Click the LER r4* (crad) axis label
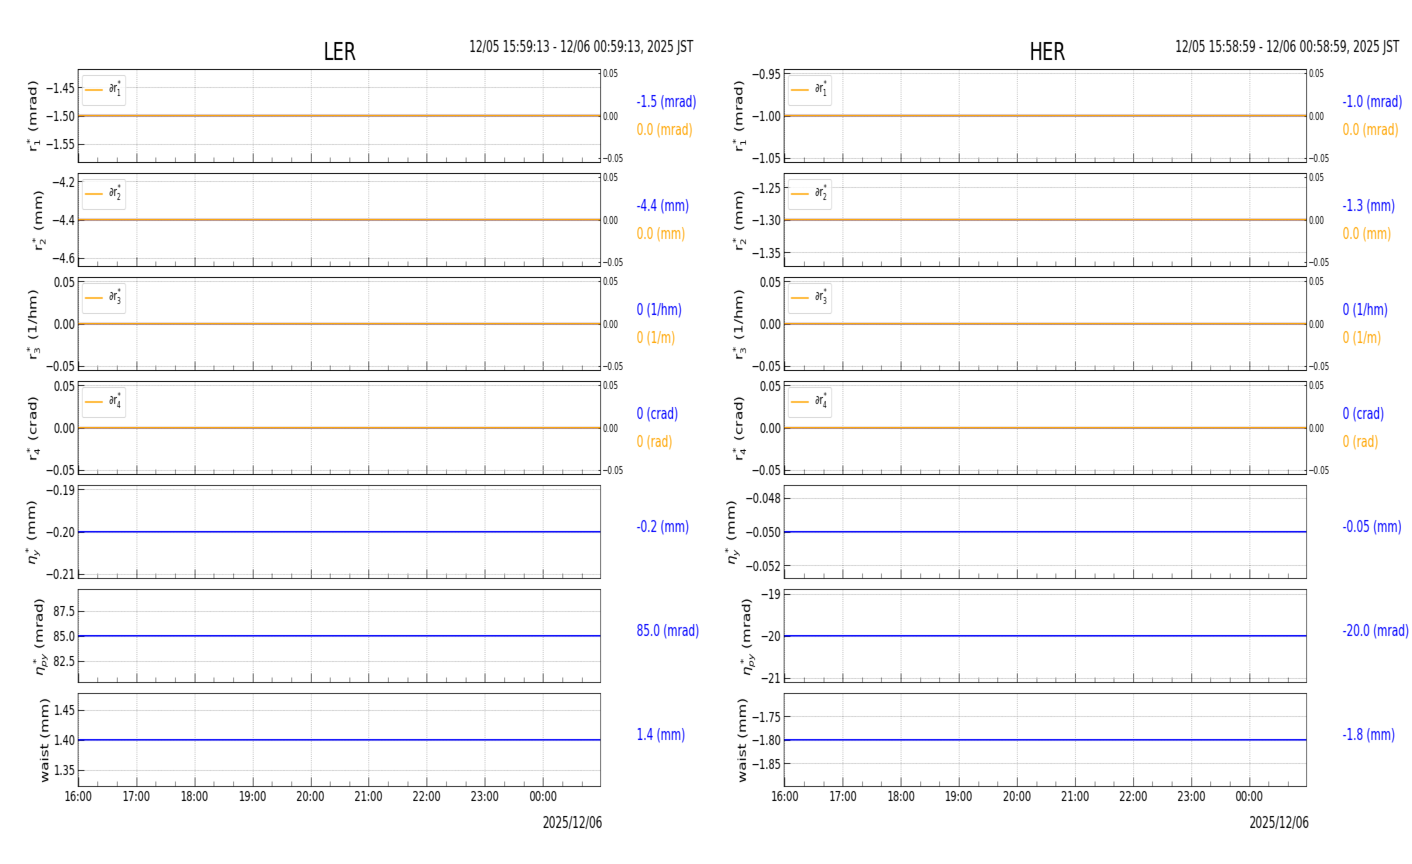Screen dimensions: 1412x864 [34, 428]
